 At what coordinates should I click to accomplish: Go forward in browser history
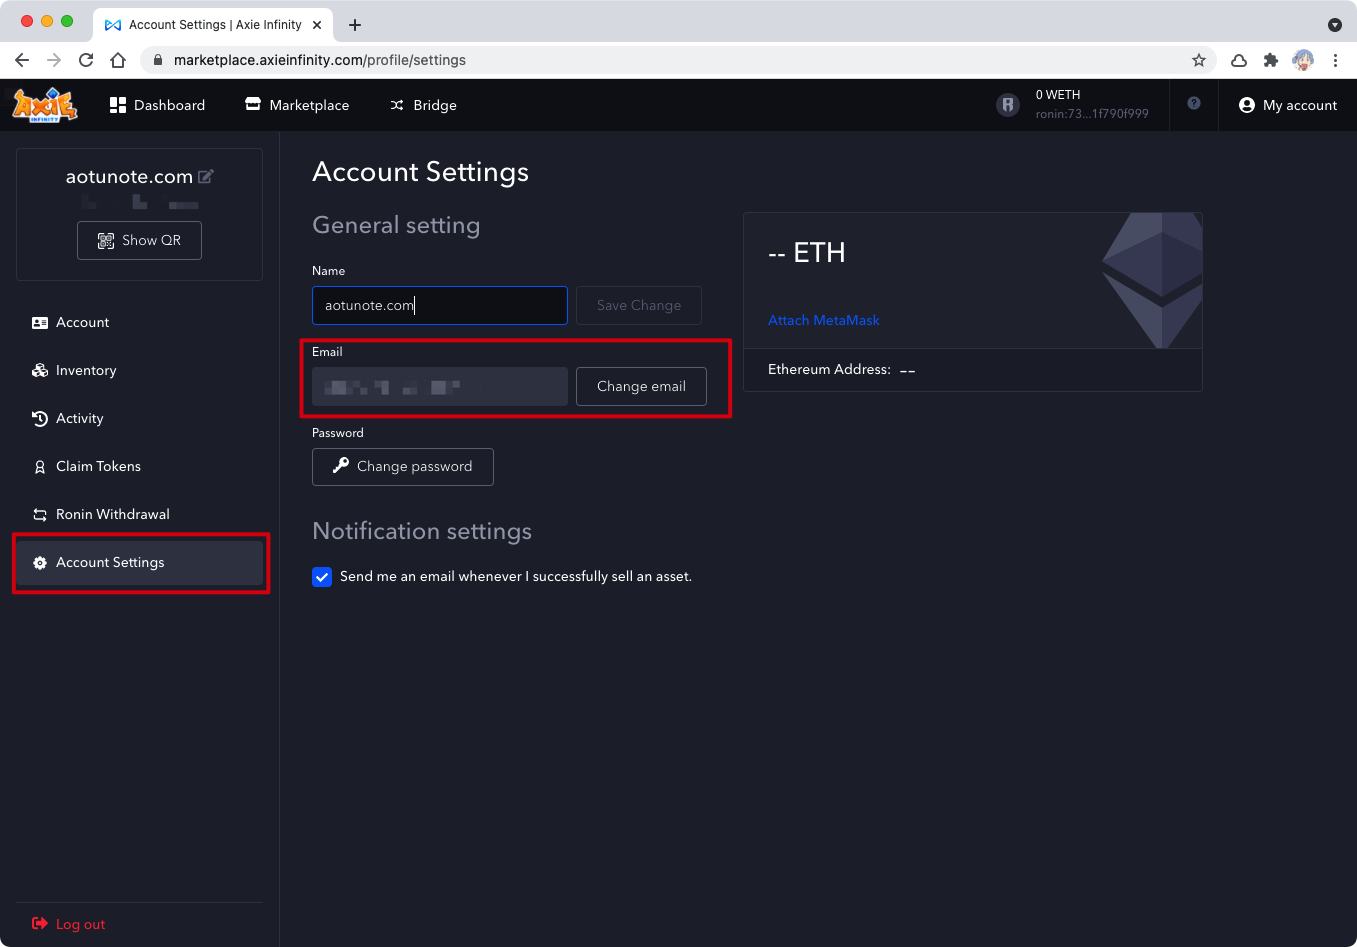click(x=54, y=60)
